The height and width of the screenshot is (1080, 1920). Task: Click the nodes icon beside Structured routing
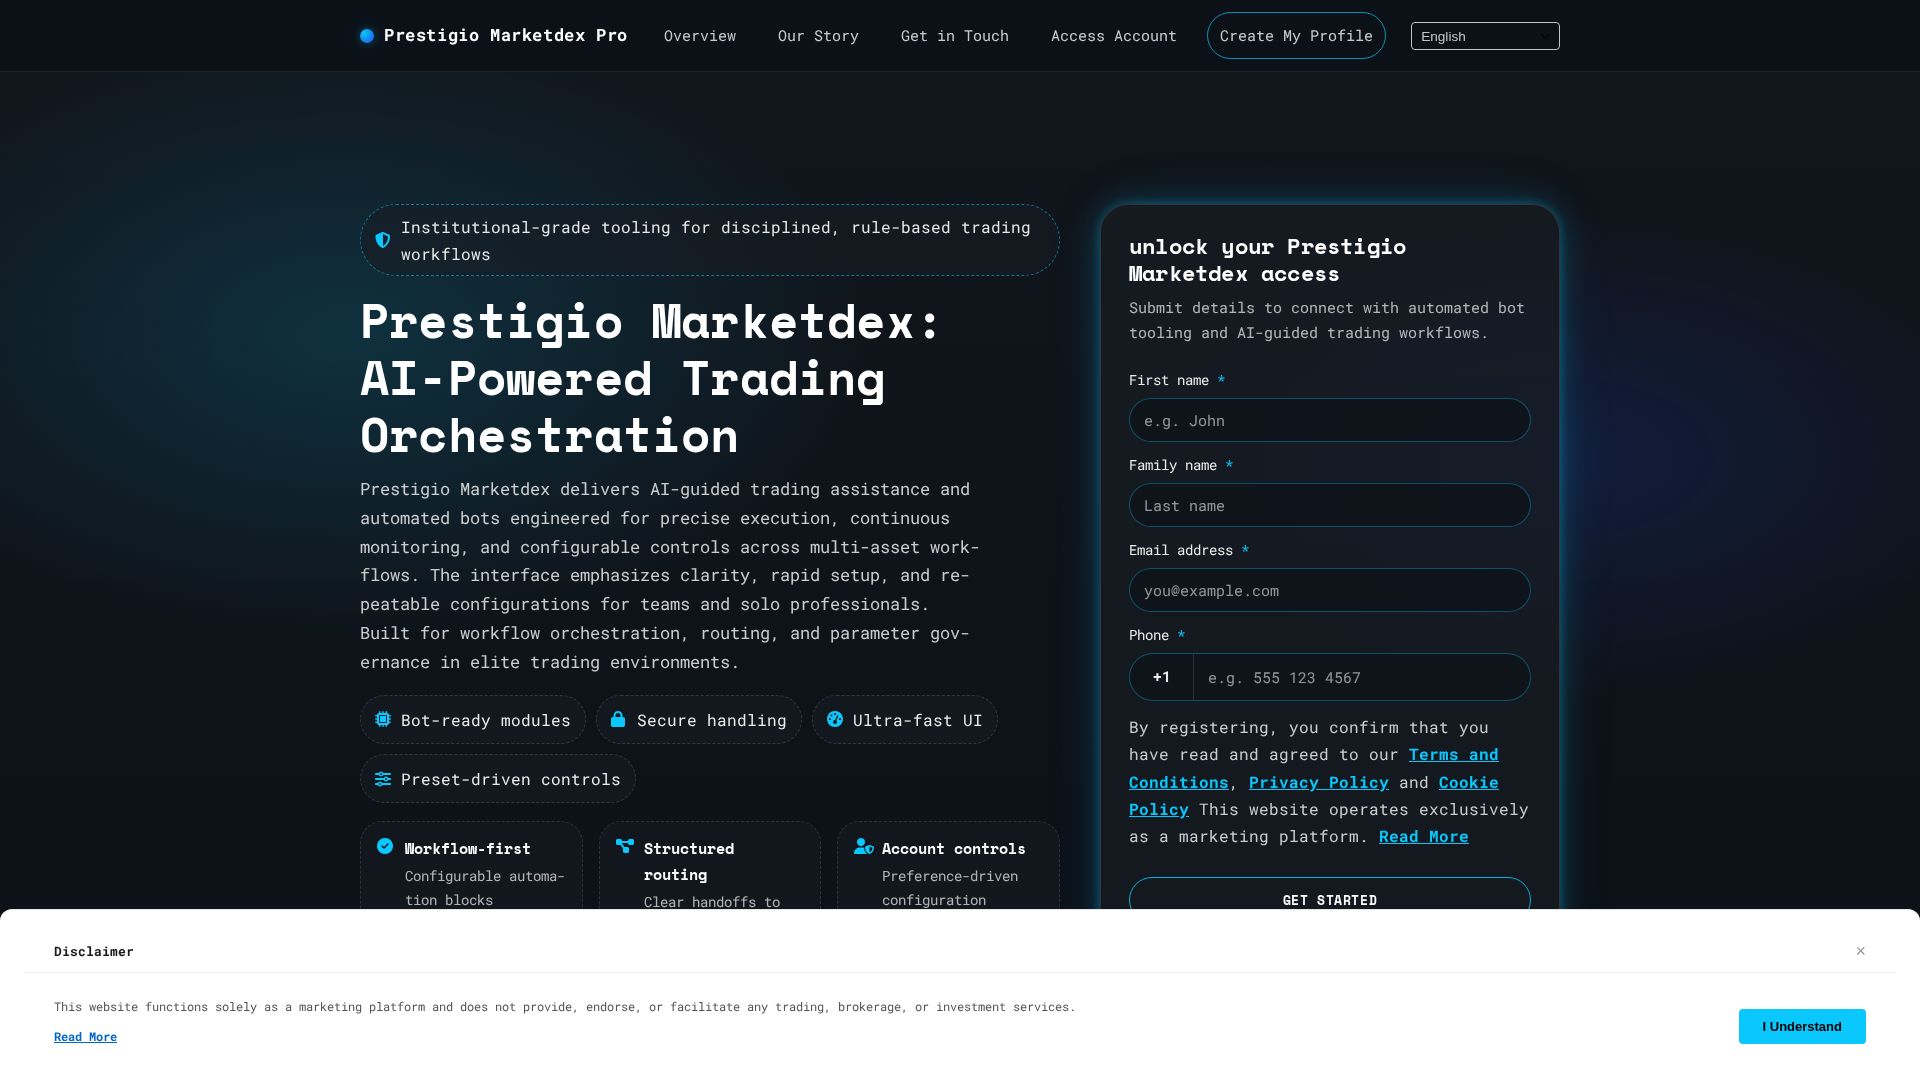click(x=625, y=846)
